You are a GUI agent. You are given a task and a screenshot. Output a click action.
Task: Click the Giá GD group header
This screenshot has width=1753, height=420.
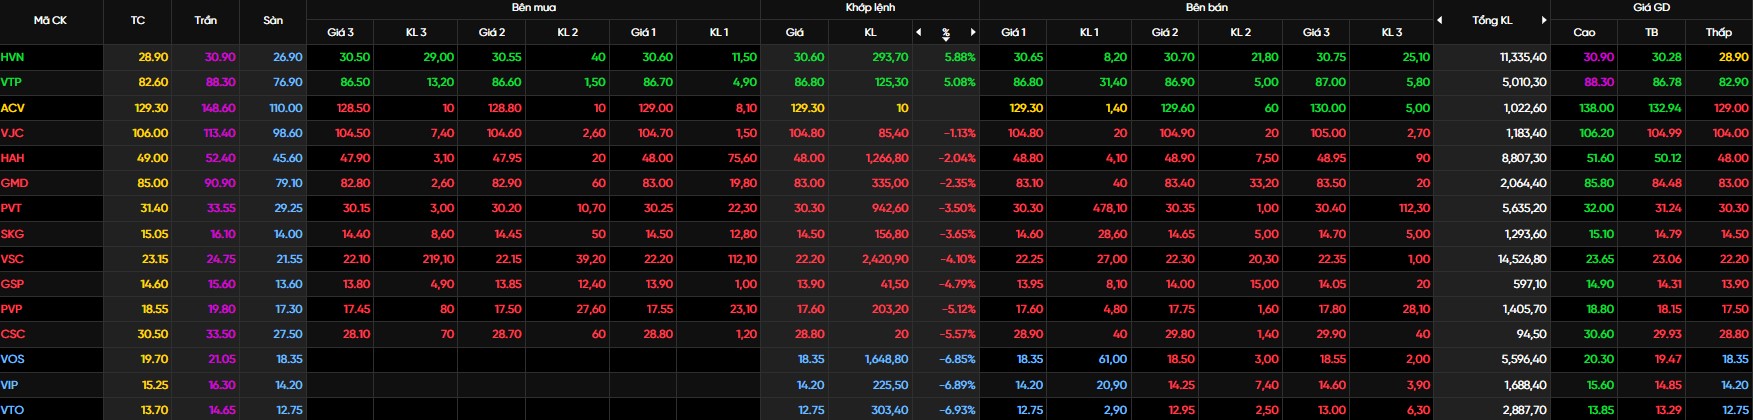coord(1651,7)
